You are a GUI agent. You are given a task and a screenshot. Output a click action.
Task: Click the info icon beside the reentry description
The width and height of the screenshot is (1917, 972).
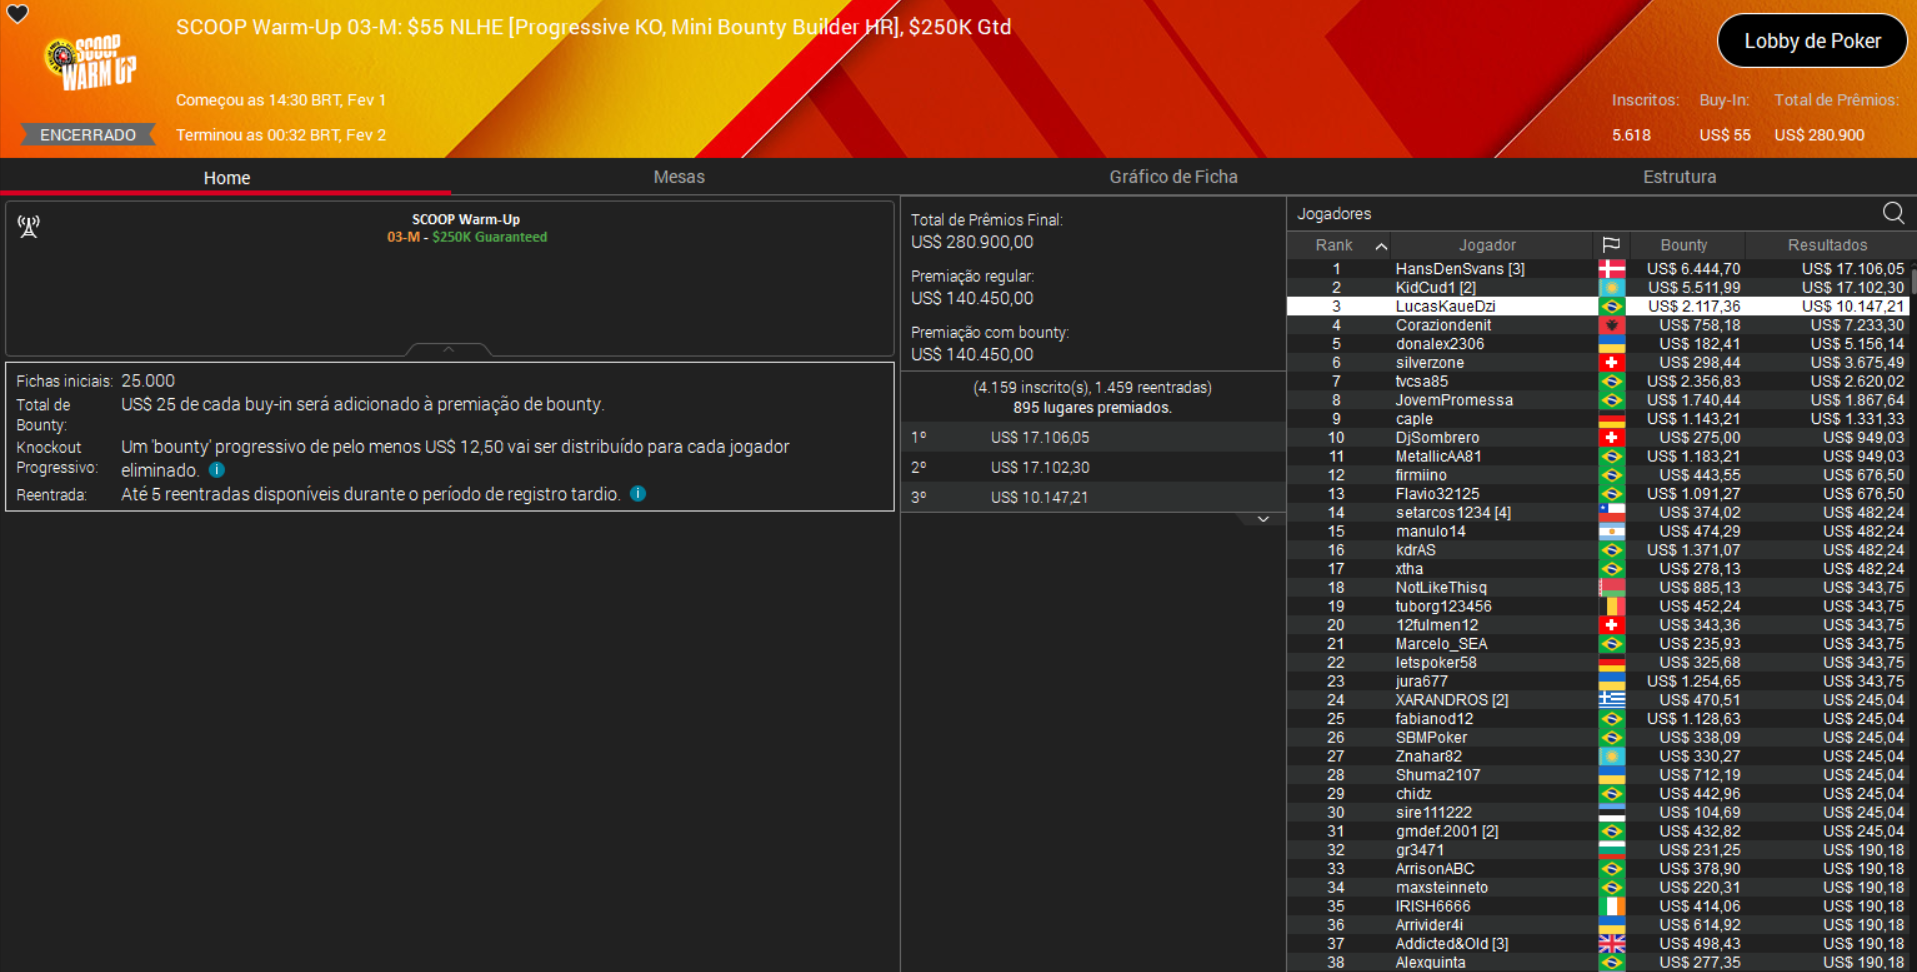[x=638, y=494]
